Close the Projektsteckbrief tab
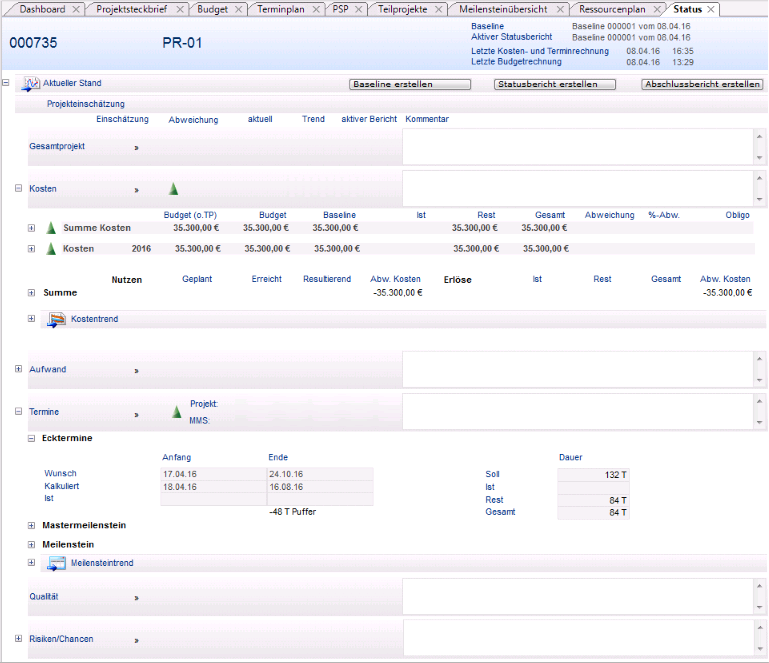This screenshot has height=663, width=769. coord(180,9)
